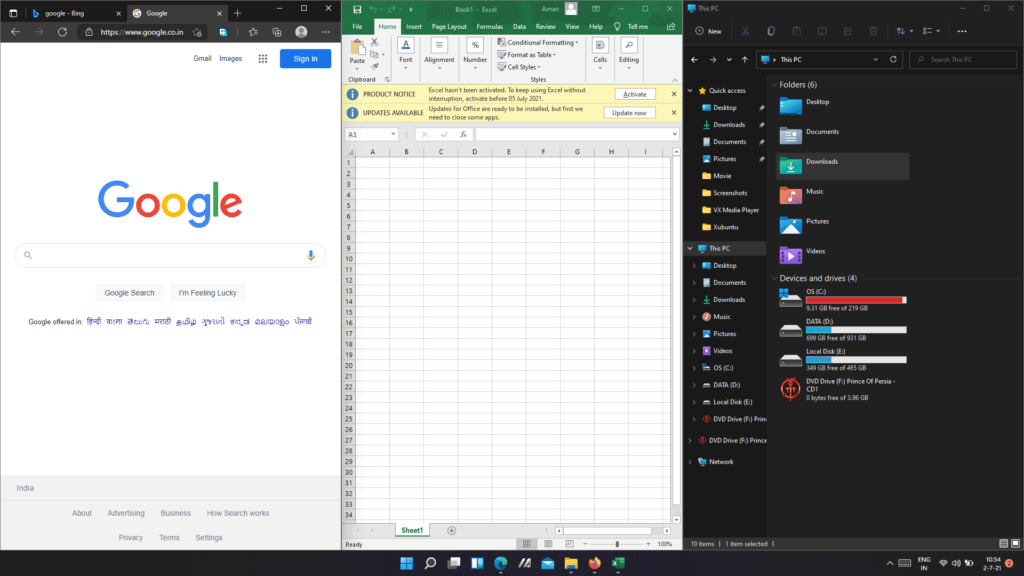Screen dimensions: 1024x576
Task: Save the workbook using Excel's save icon
Action: pos(357,9)
